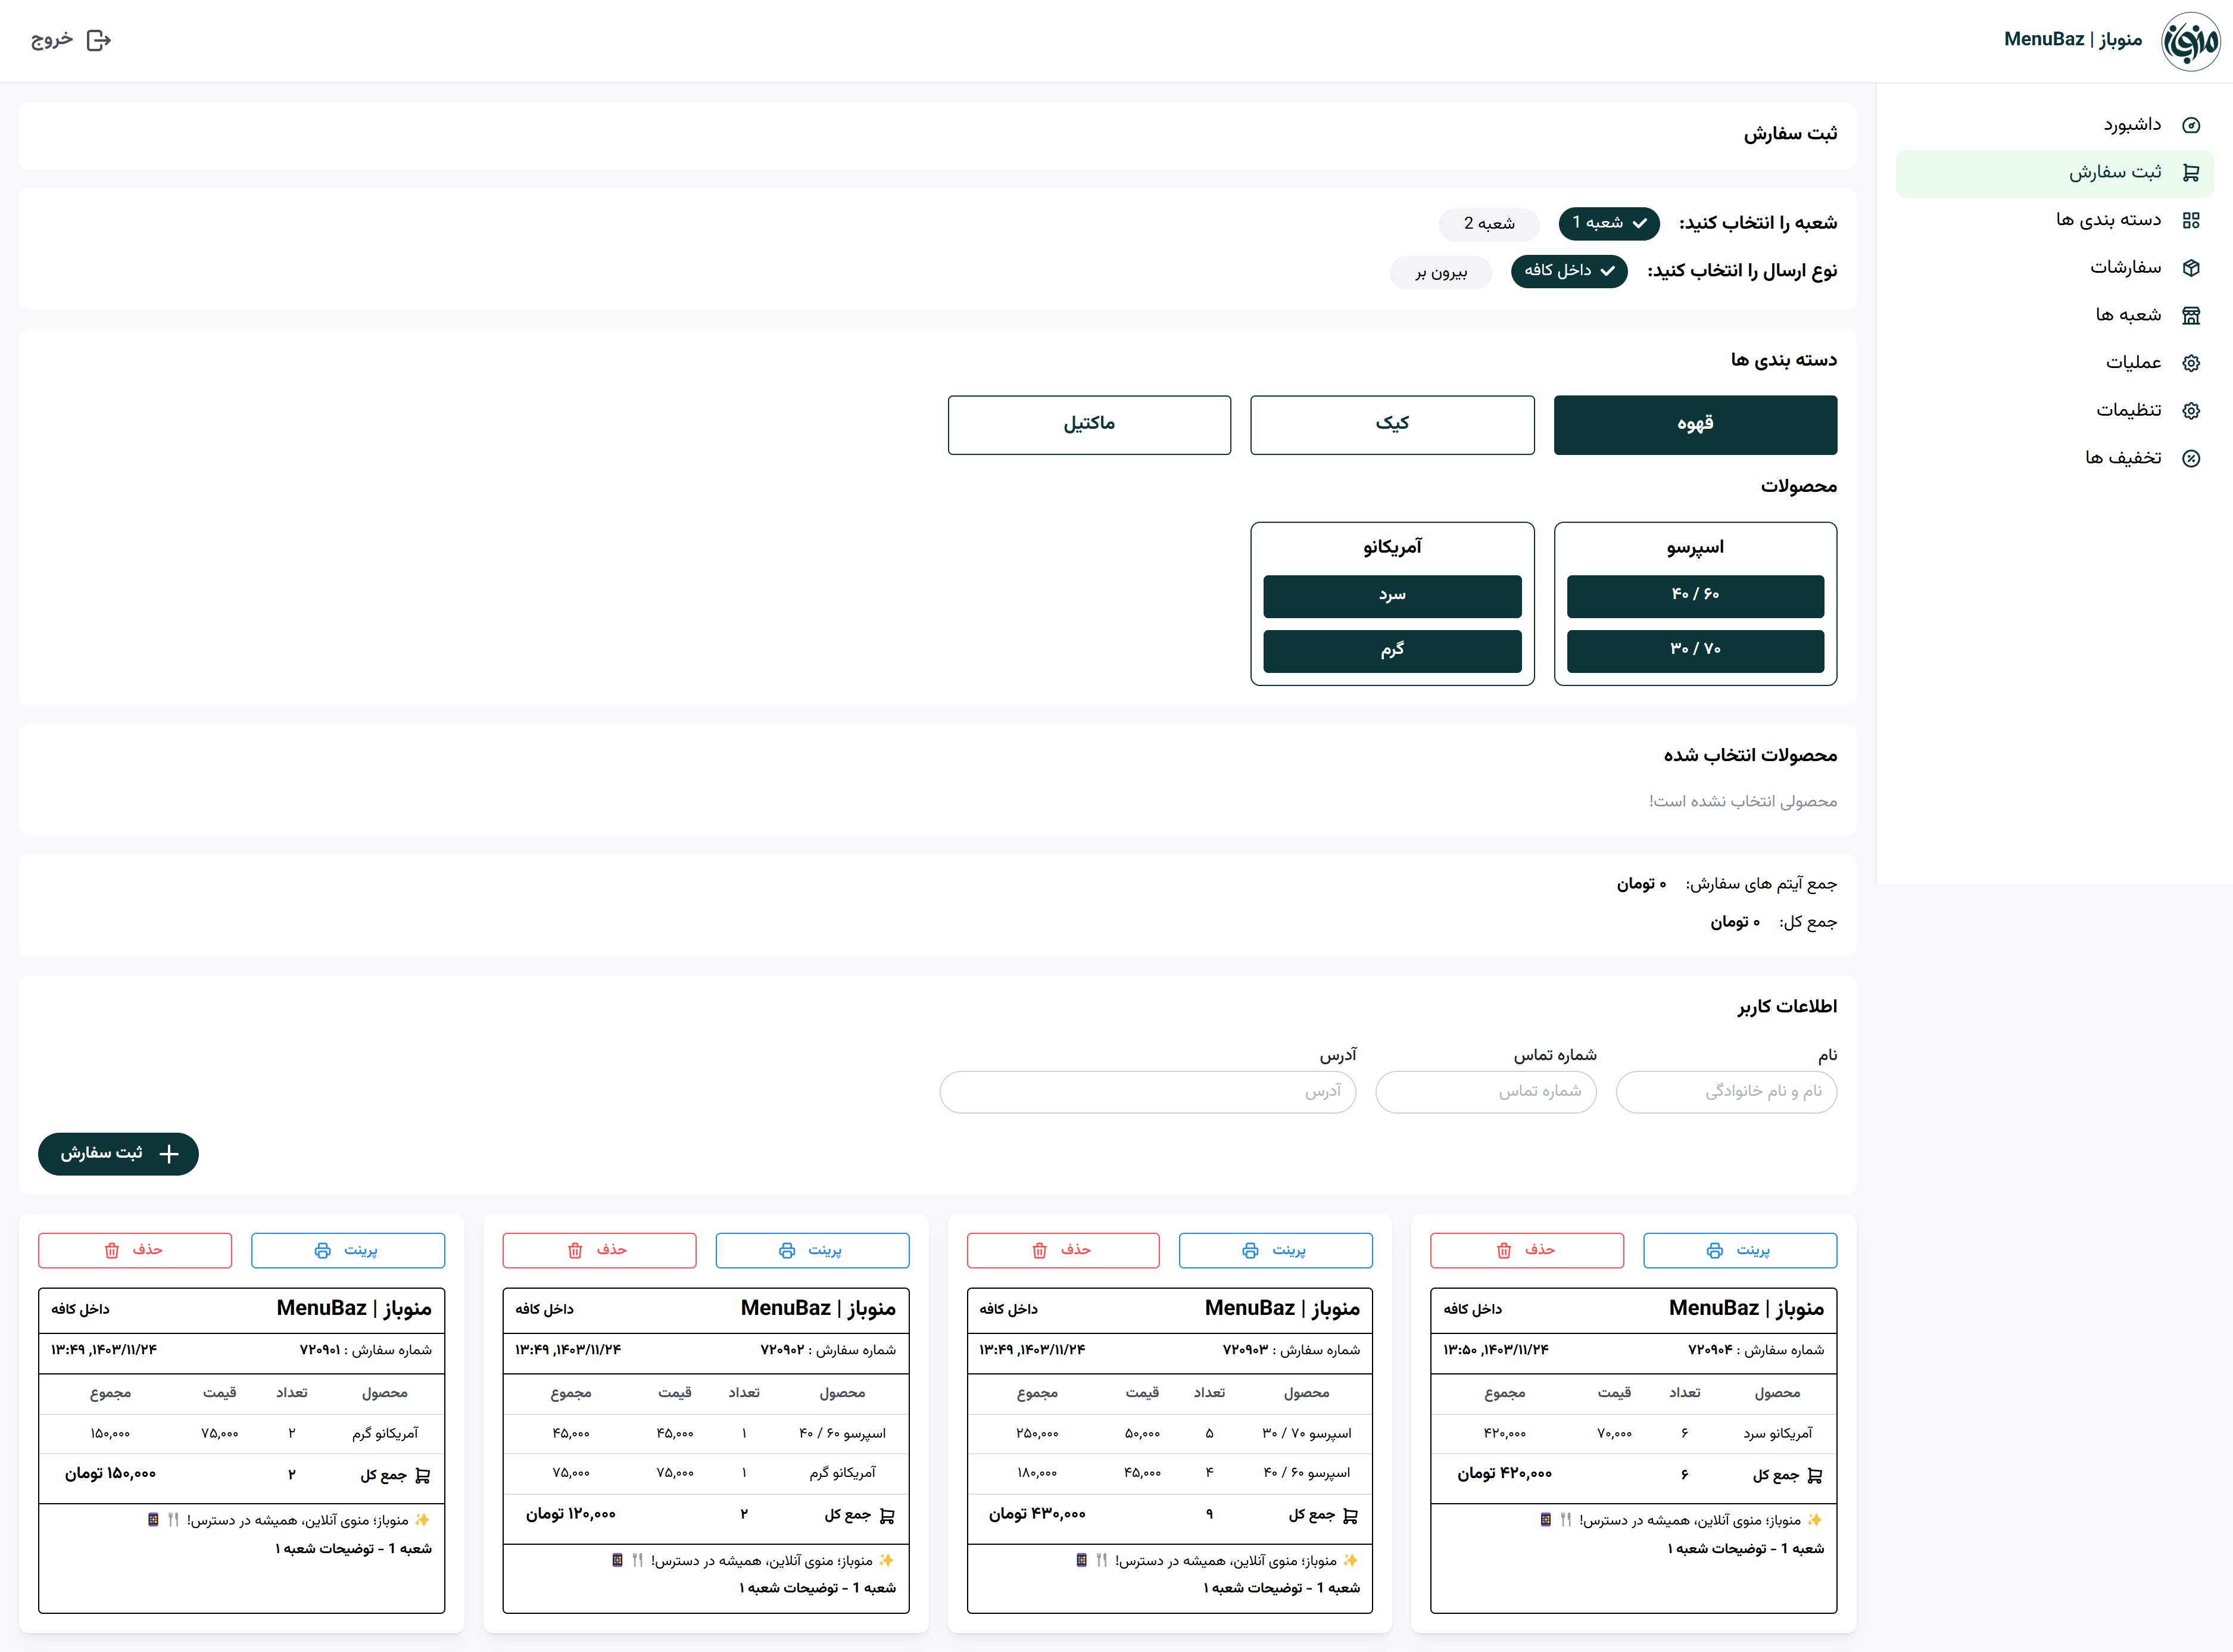Open categories (دسته بندی ها) grid icon

[x=2190, y=220]
